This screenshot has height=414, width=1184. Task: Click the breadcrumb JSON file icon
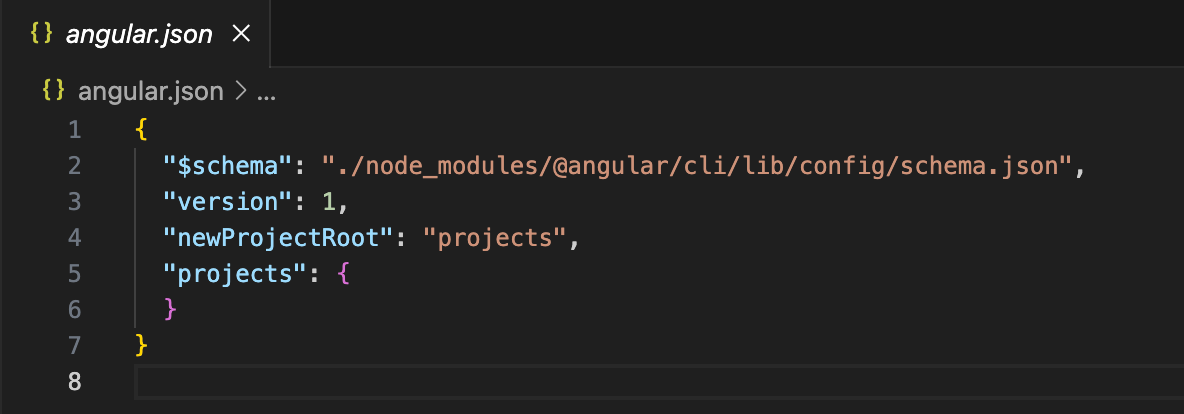click(x=53, y=91)
